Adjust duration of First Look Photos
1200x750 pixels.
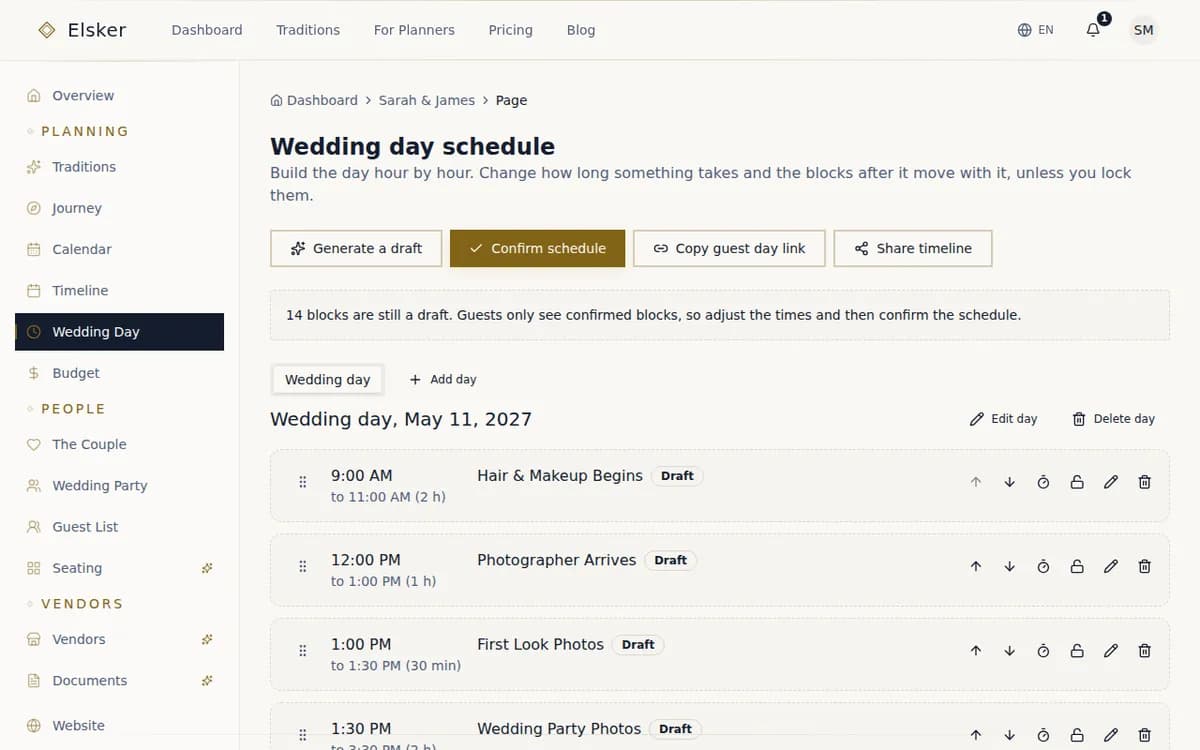tap(1043, 650)
